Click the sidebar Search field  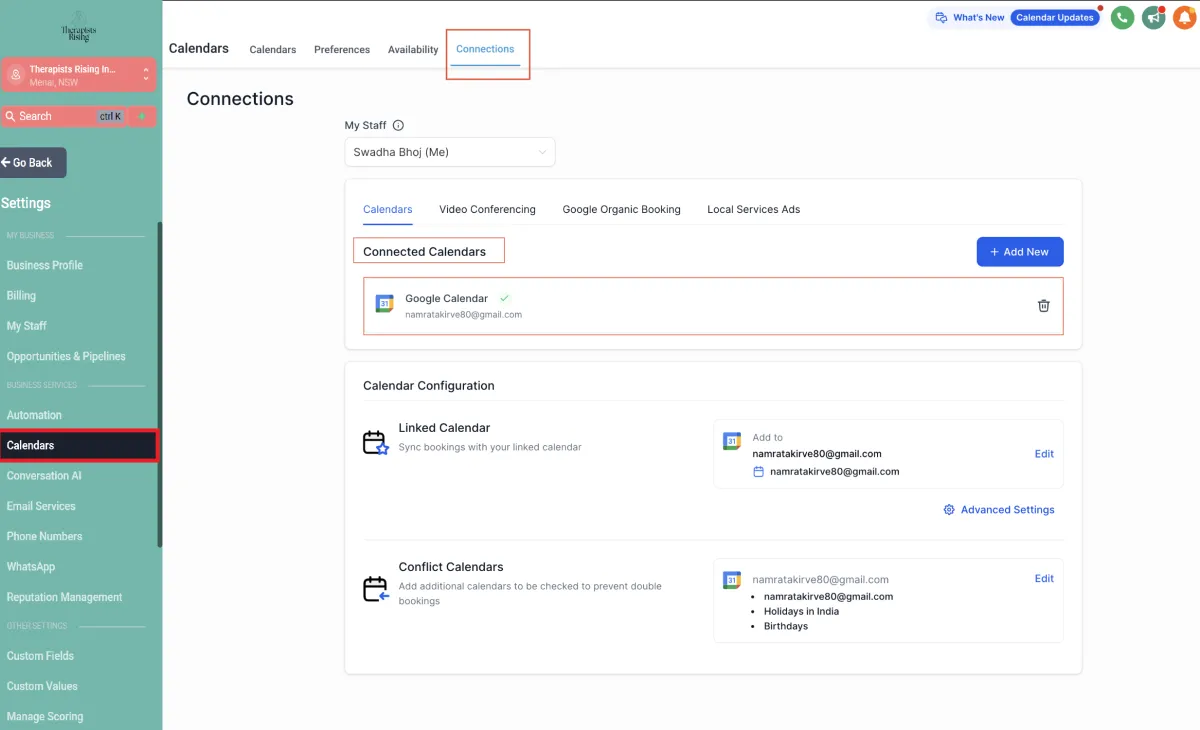(60, 117)
